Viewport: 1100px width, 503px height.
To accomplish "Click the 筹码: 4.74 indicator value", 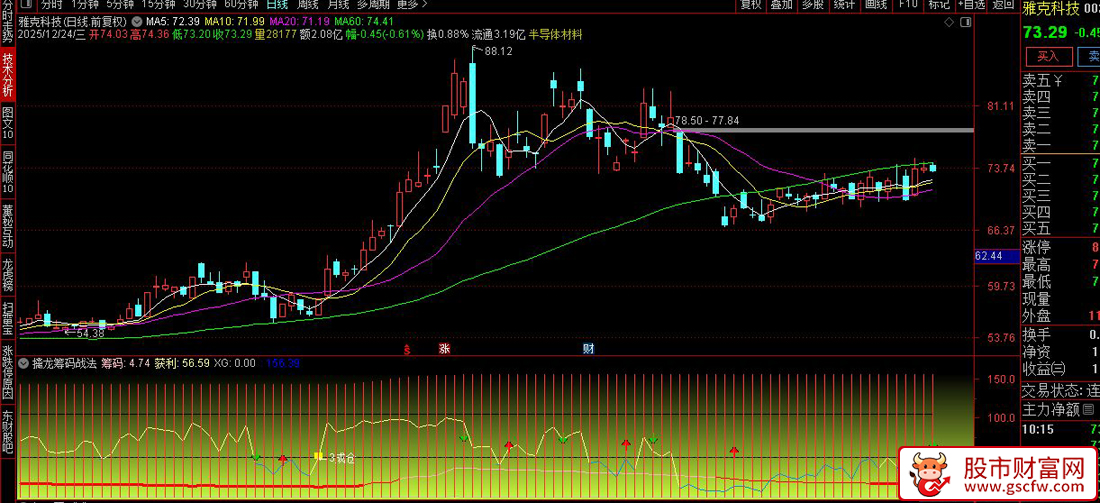I will coord(126,363).
